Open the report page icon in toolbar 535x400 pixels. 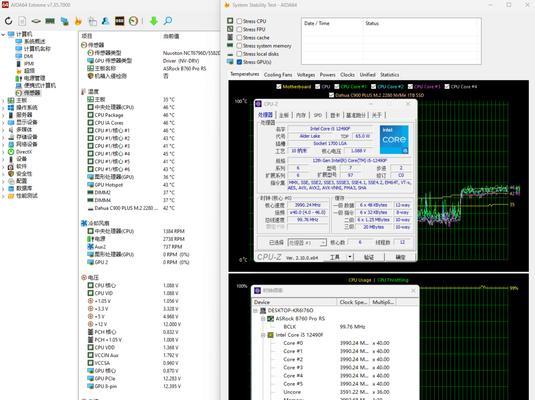click(22, 21)
